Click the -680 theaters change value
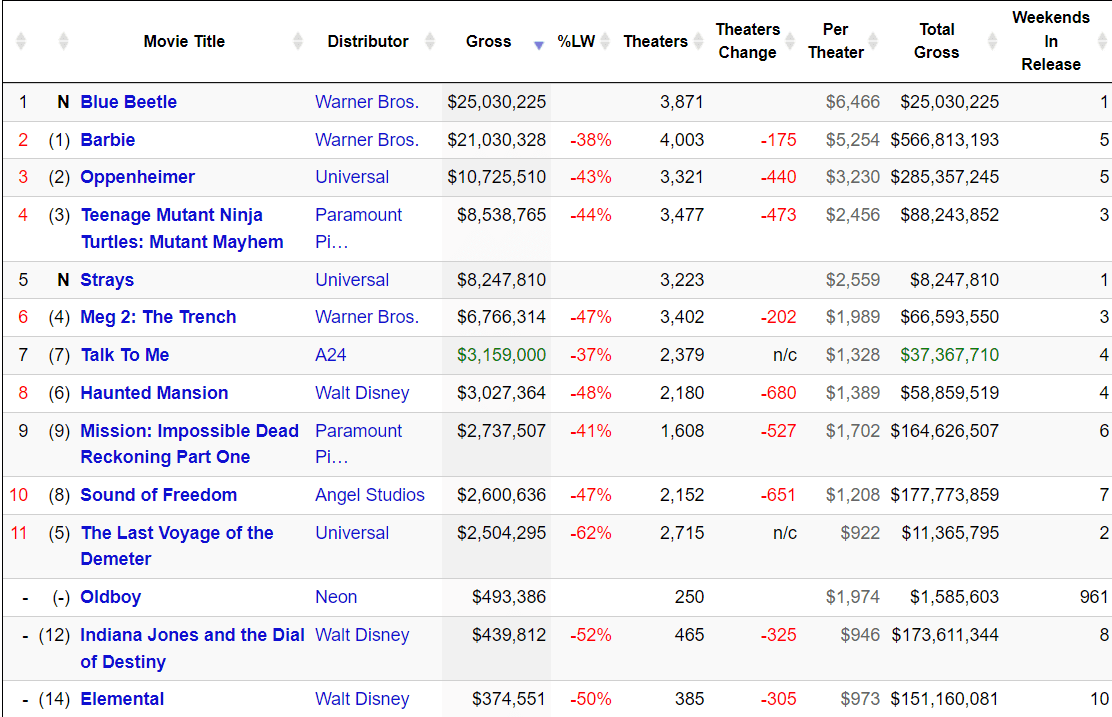The width and height of the screenshot is (1112, 717). point(779,393)
